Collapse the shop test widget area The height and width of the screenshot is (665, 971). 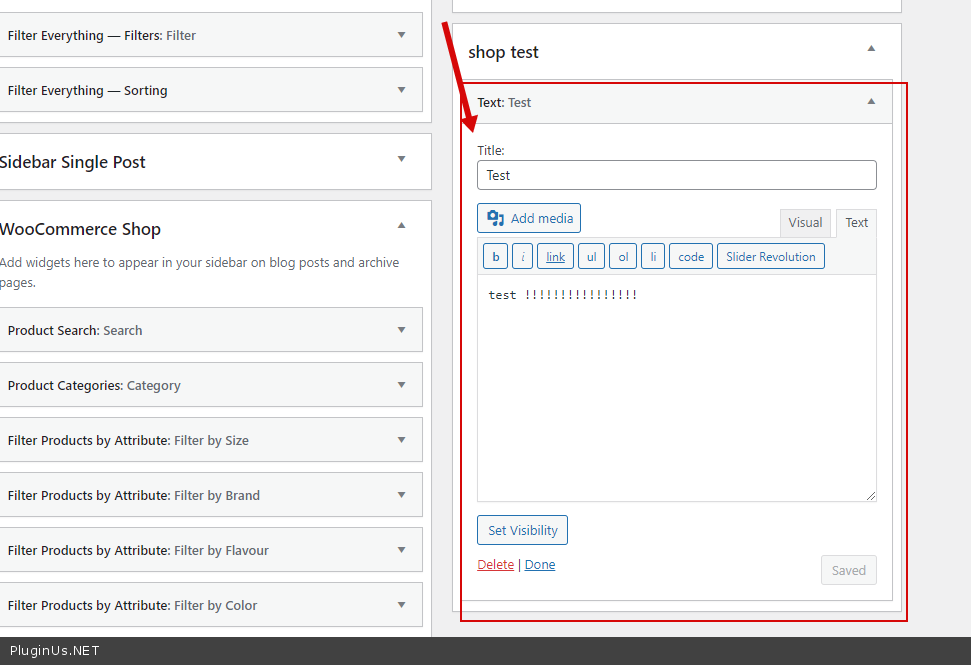[x=871, y=49]
